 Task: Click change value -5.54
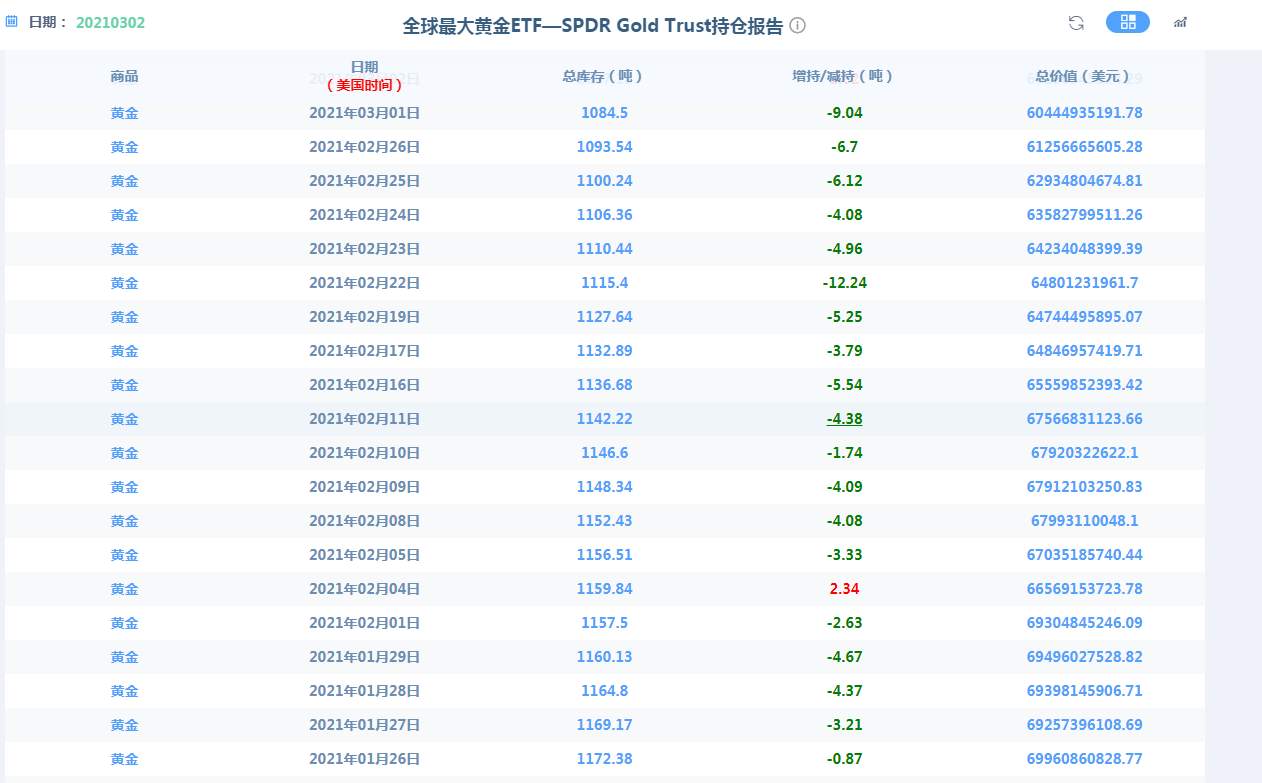coord(844,385)
